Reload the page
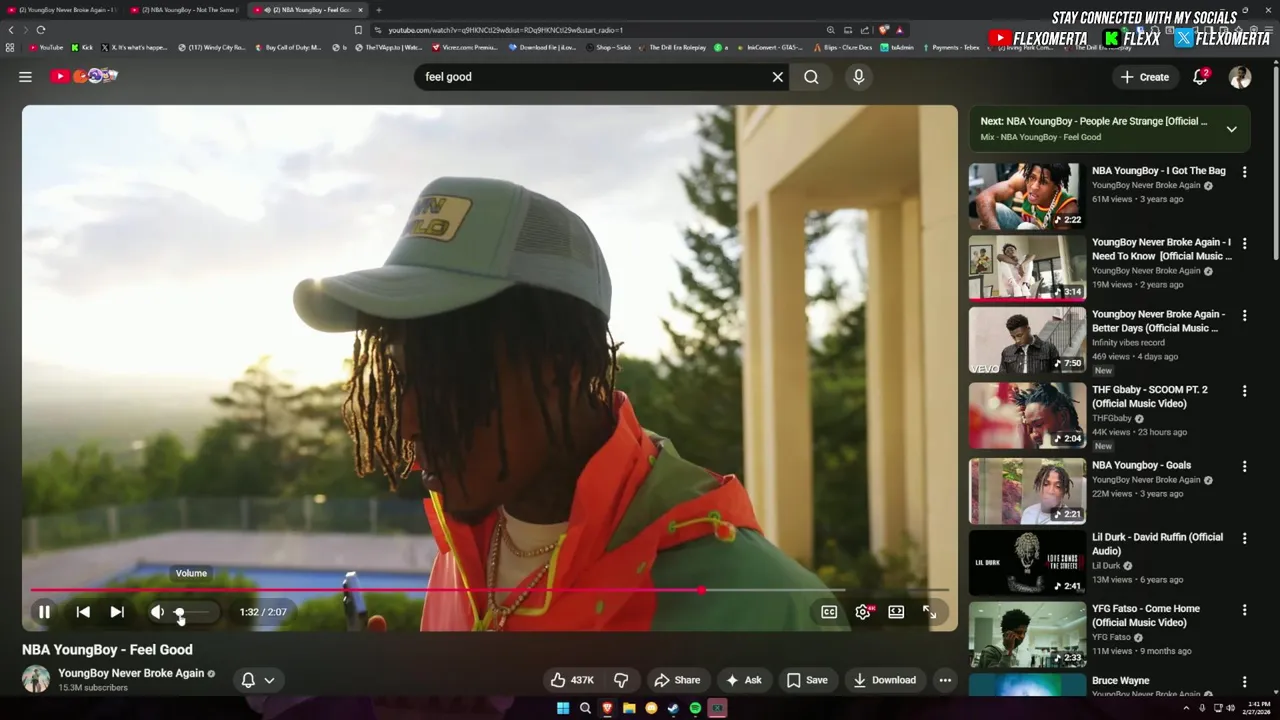Image resolution: width=1280 pixels, height=720 pixels. pos(40,30)
